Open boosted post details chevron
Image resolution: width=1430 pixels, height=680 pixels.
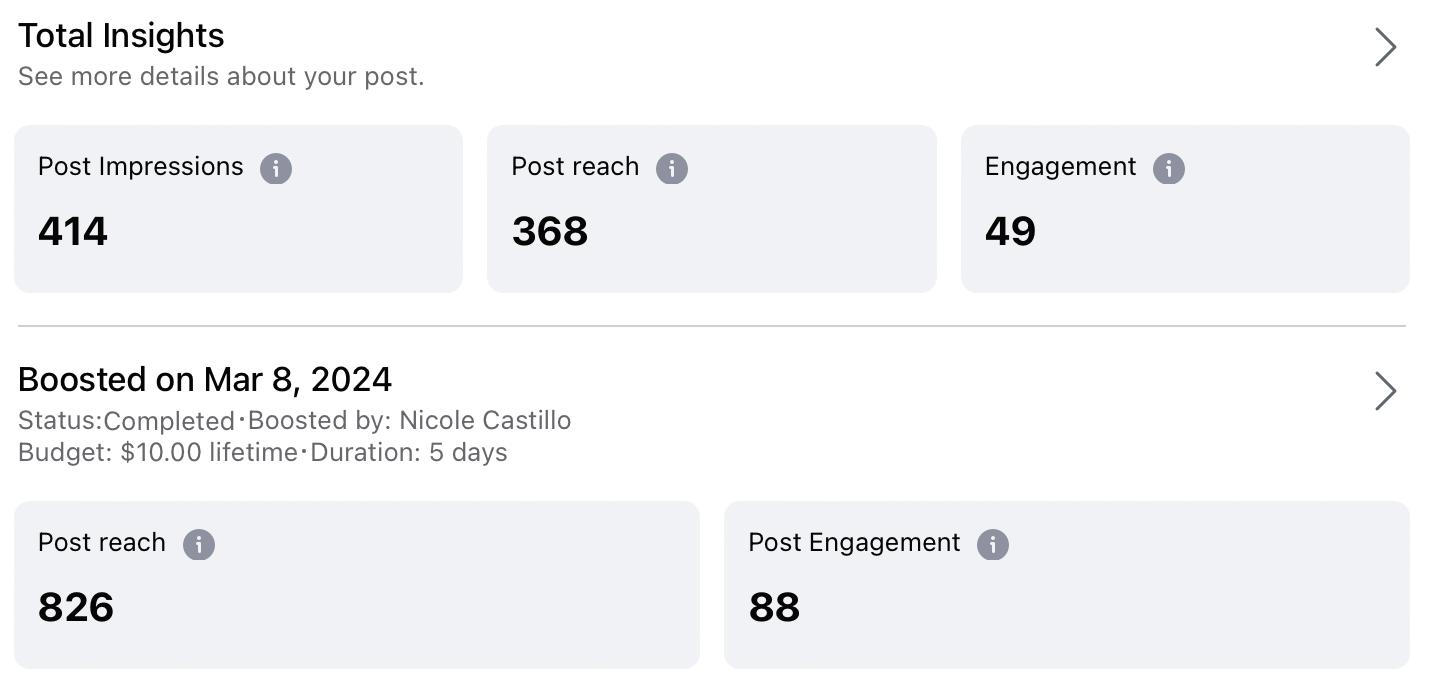[1385, 391]
